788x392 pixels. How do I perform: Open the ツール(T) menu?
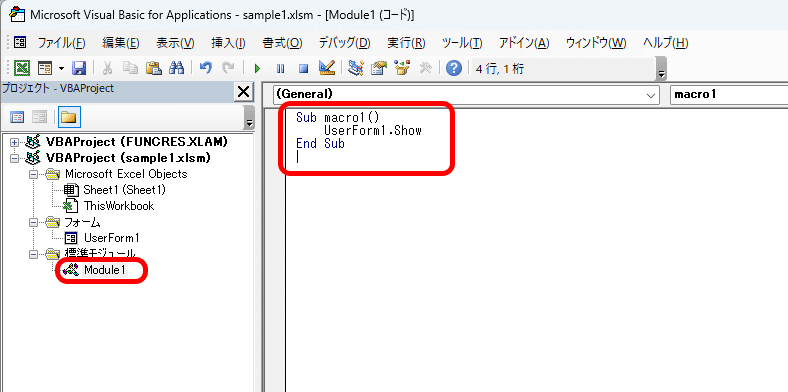pyautogui.click(x=462, y=43)
